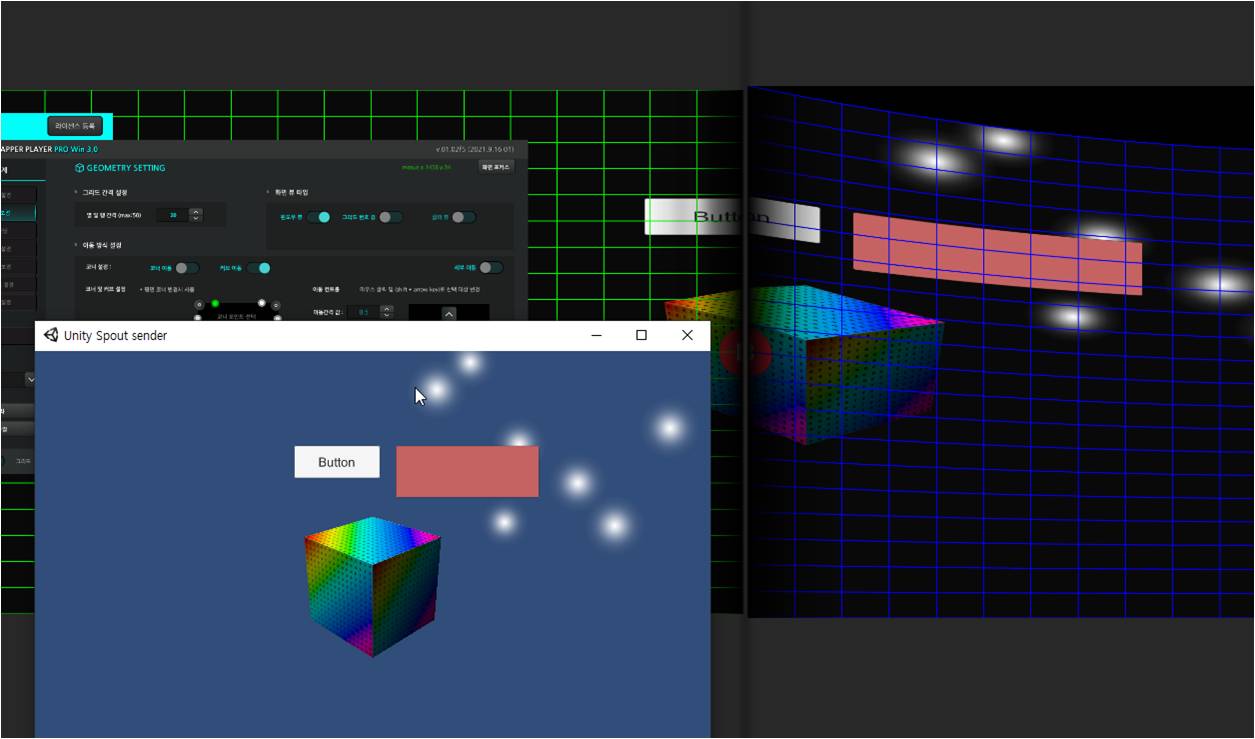Click the Unity logo in the window title bar
1255x739 pixels.
(x=51, y=335)
